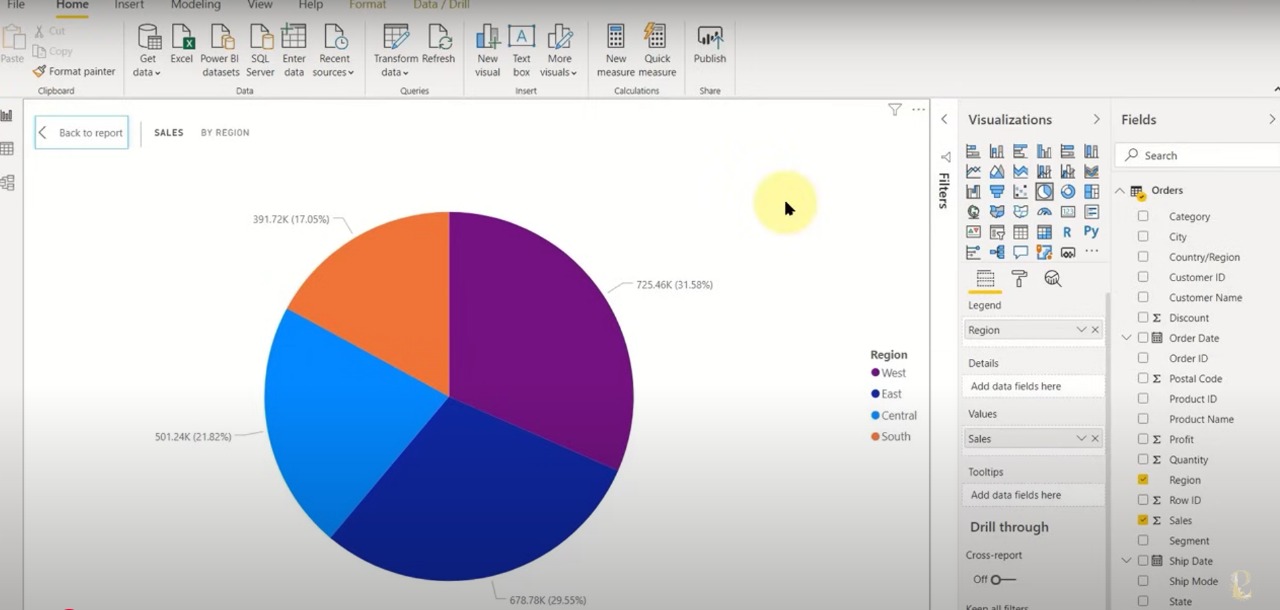
Task: Choose the funnel chart visualization
Action: click(x=996, y=191)
